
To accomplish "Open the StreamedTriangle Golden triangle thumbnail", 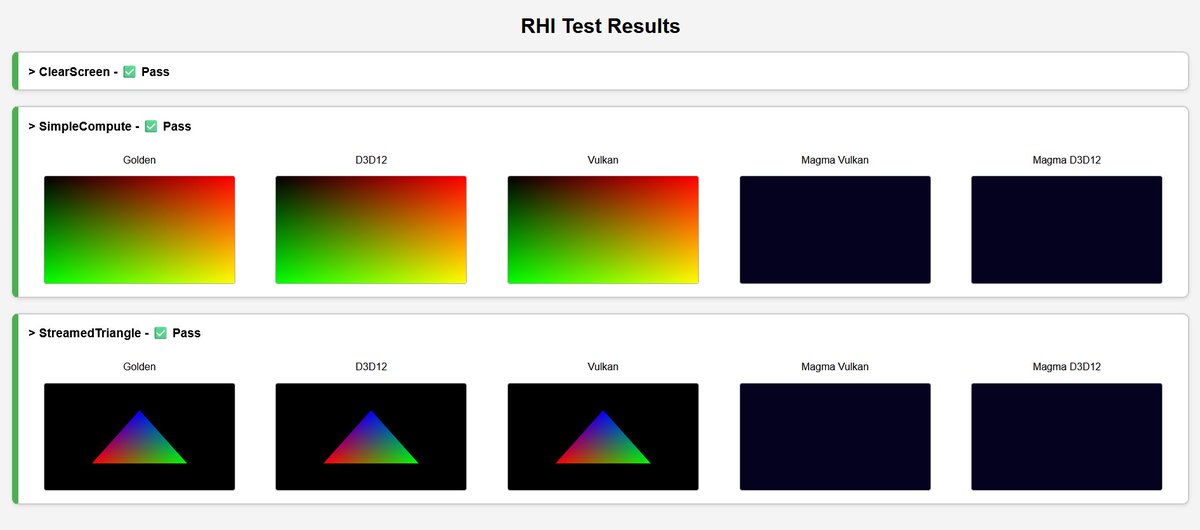I will pos(140,437).
